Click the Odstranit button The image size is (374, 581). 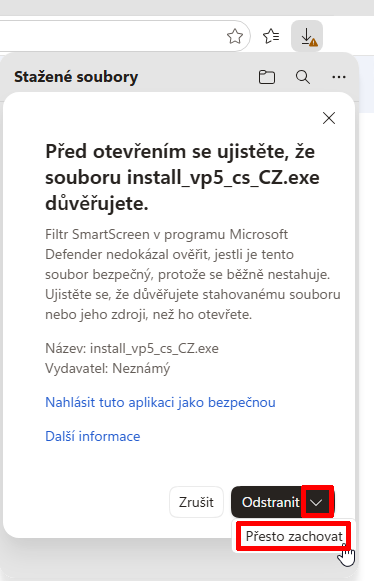coord(268,502)
